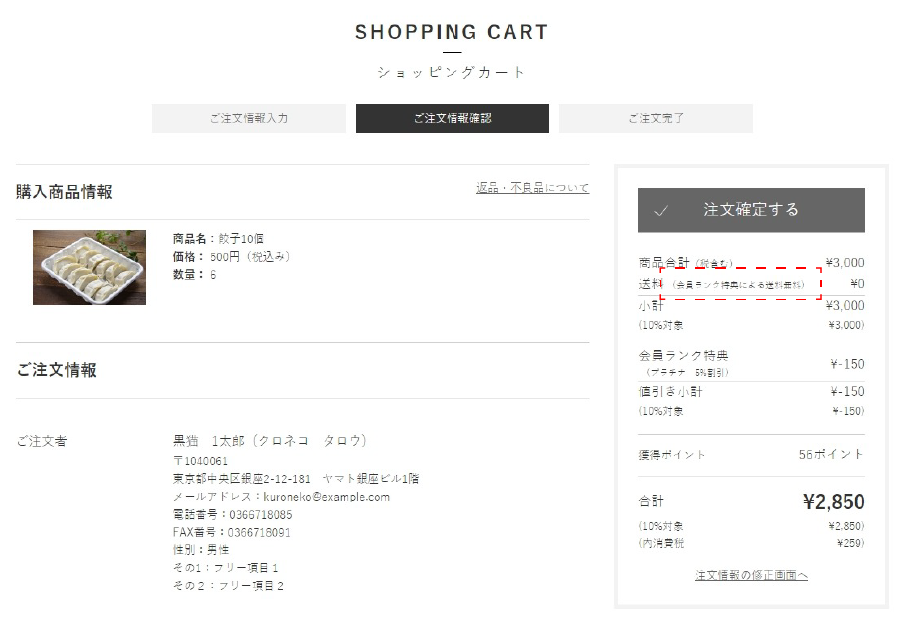Click the 値引き小計 ¥-150 row
The image size is (900, 620).
[x=751, y=392]
